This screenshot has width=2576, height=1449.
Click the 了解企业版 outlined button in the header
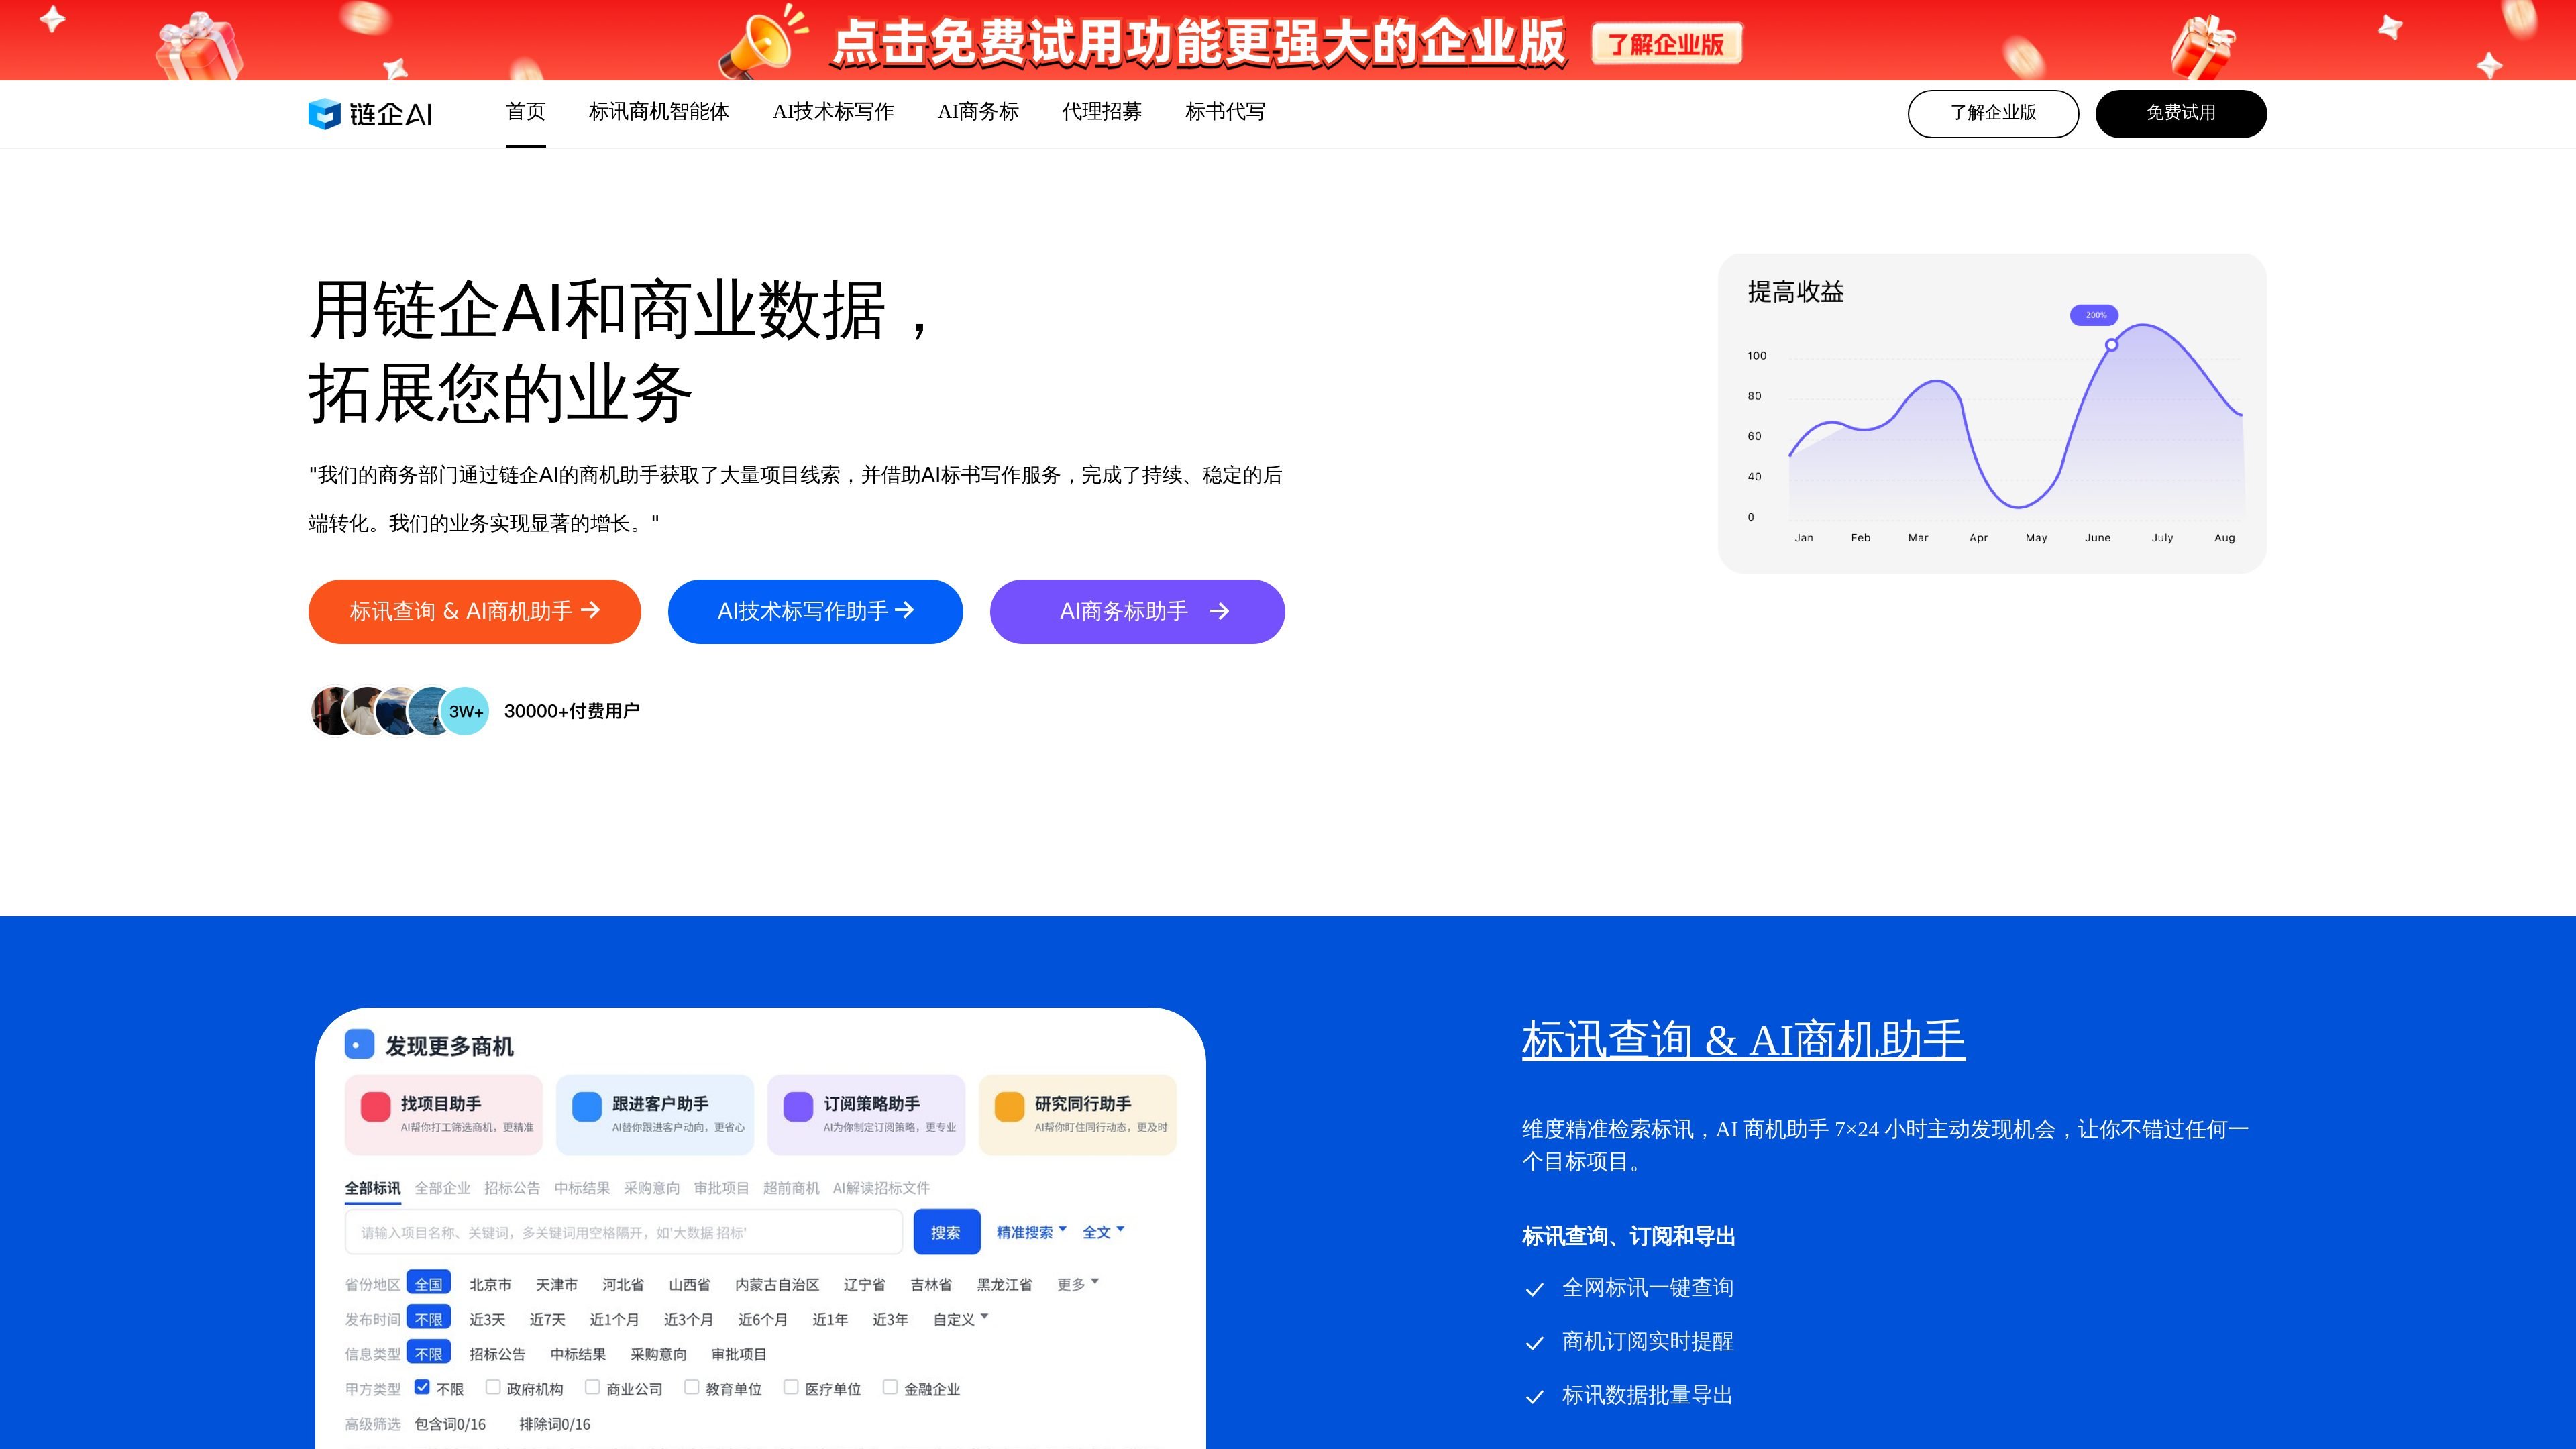click(1993, 113)
